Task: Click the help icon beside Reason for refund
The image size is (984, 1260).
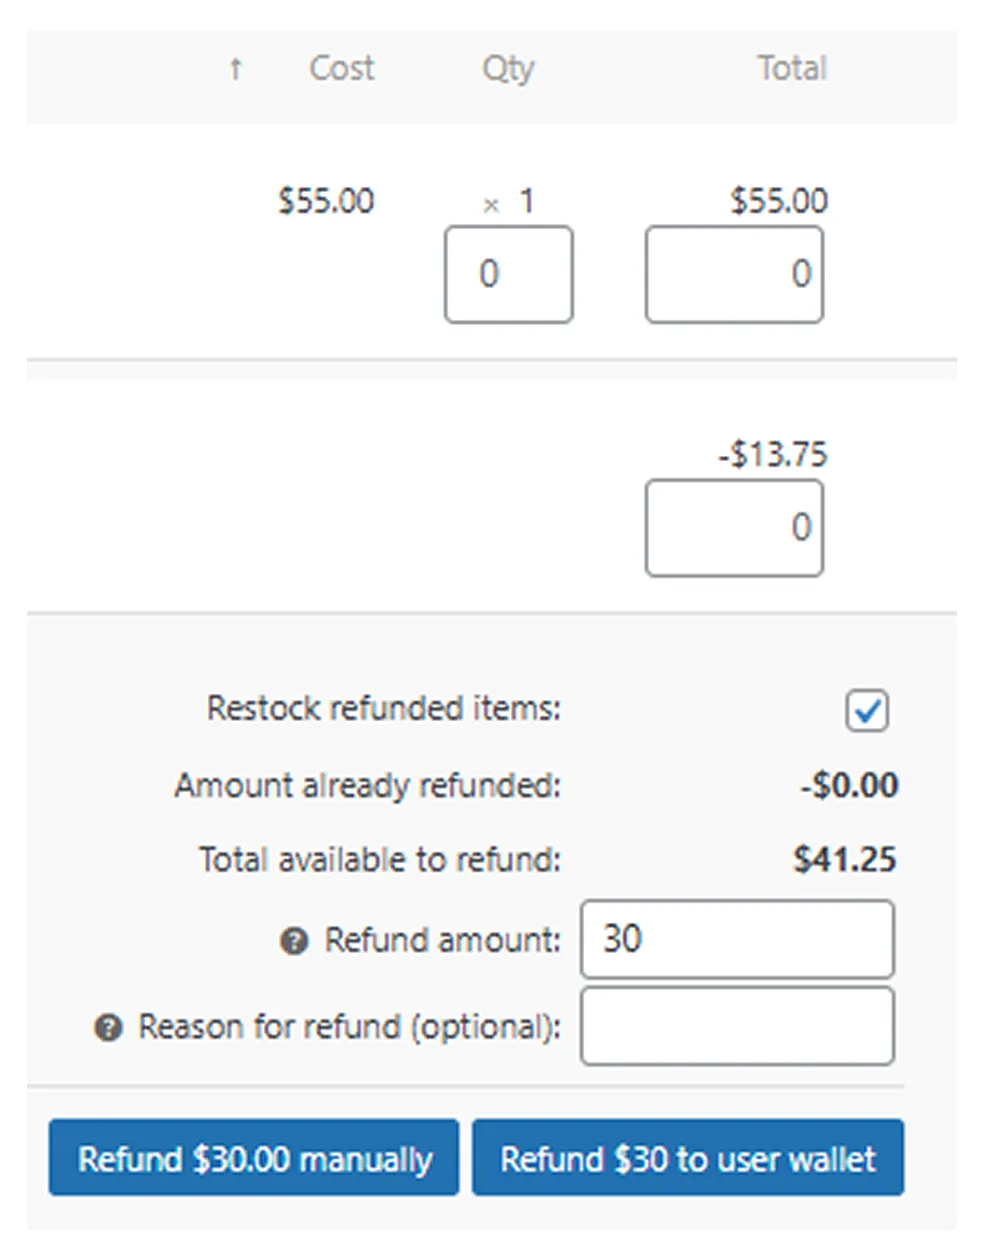Action: (x=108, y=1028)
